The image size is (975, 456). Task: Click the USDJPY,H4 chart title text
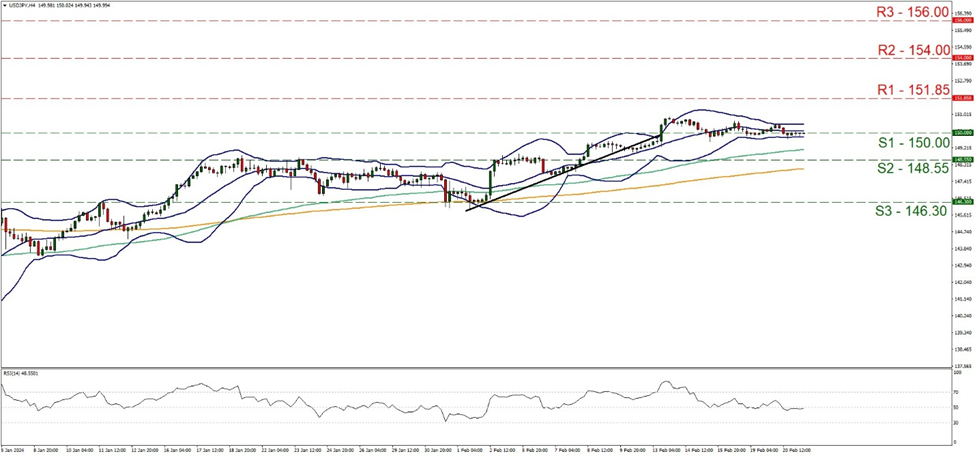coord(24,5)
